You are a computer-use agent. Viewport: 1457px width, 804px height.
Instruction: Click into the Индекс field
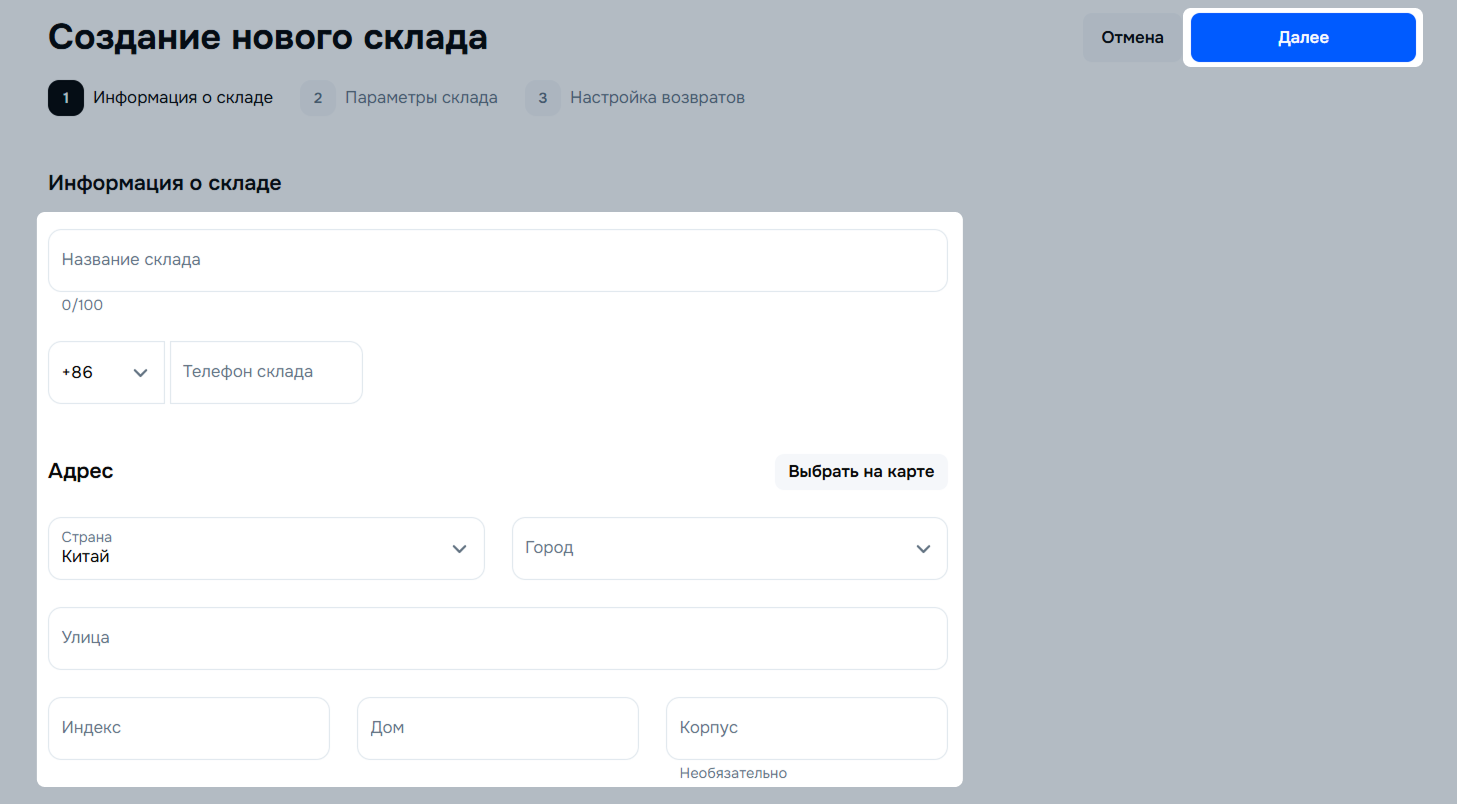pyautogui.click(x=189, y=728)
